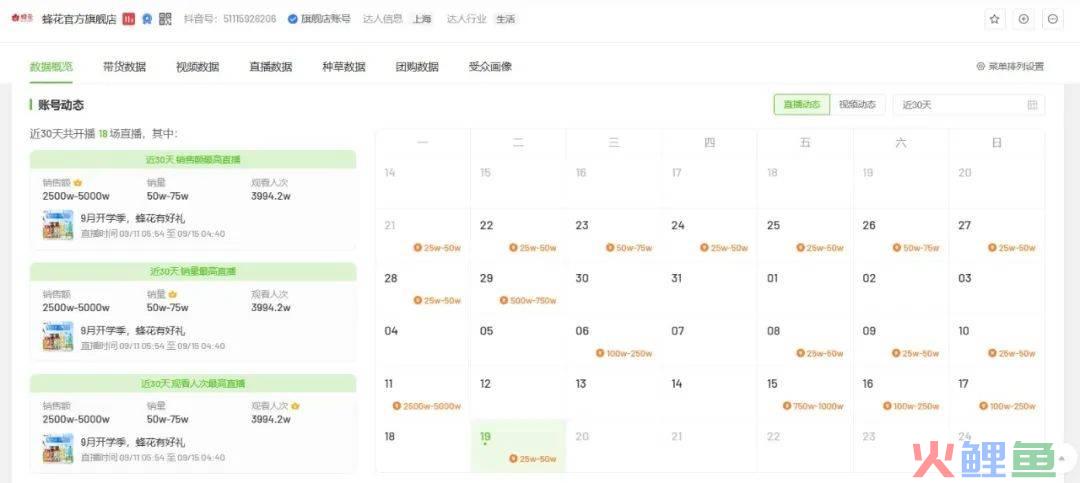Click the calendar icon in the 近30天 field

pos(1032,105)
